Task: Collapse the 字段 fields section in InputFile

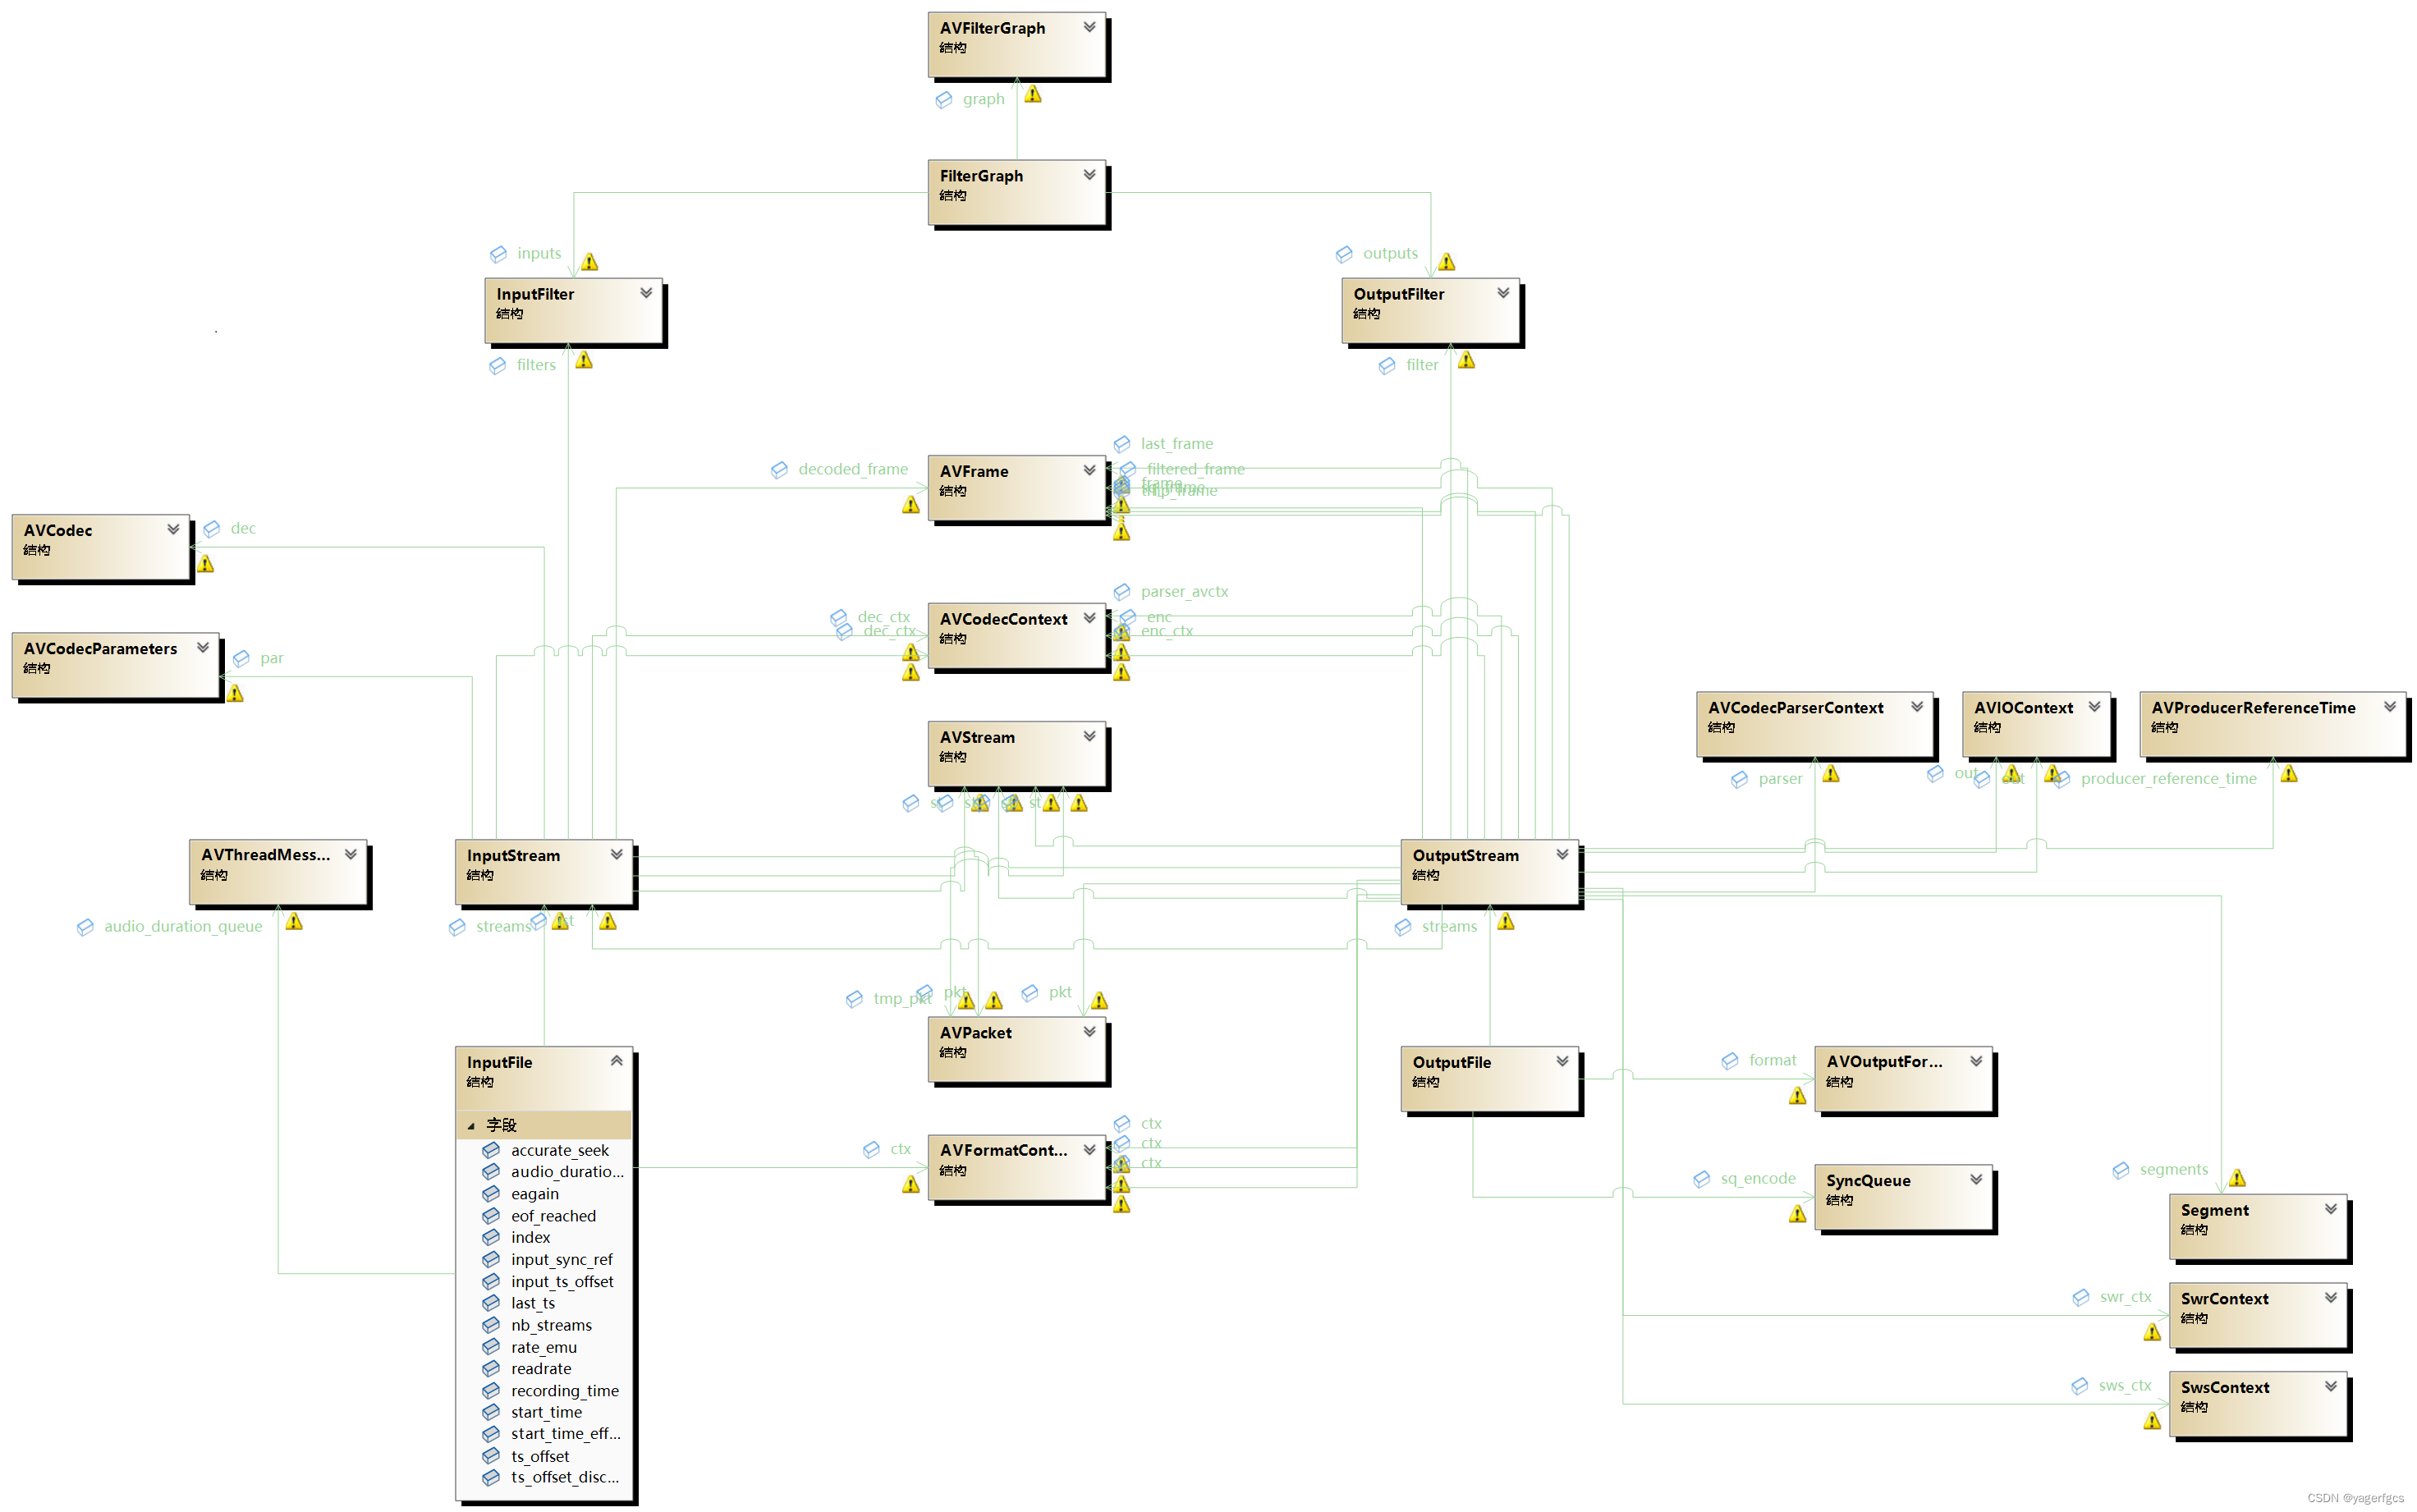Action: (471, 1126)
